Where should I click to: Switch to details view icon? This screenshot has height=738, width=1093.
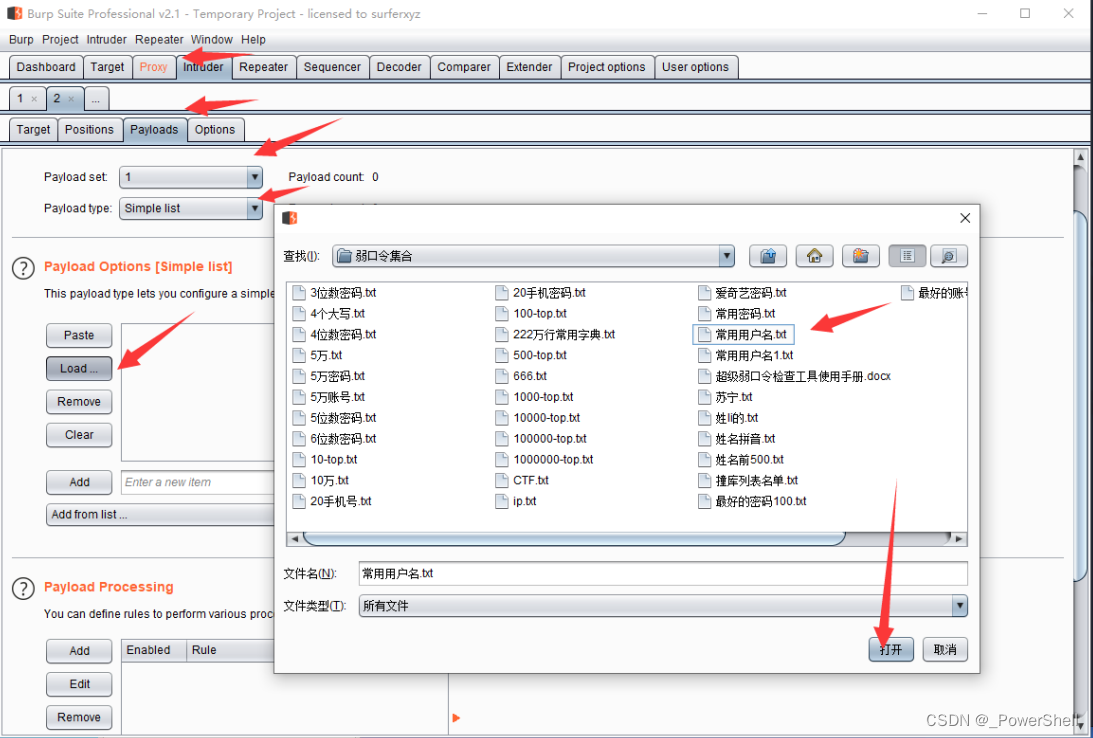[x=949, y=256]
